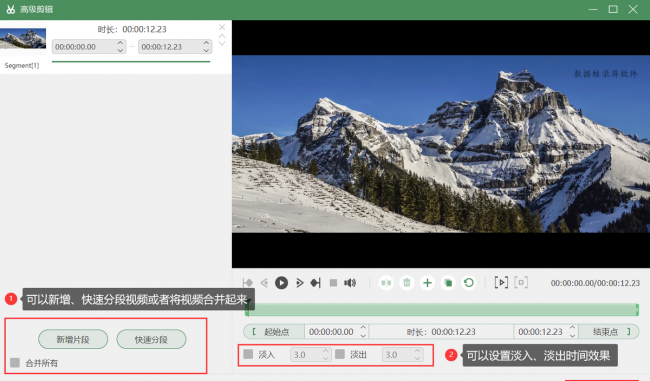
Task: Enable the 淡入 fade-in checkbox
Action: click(x=248, y=354)
